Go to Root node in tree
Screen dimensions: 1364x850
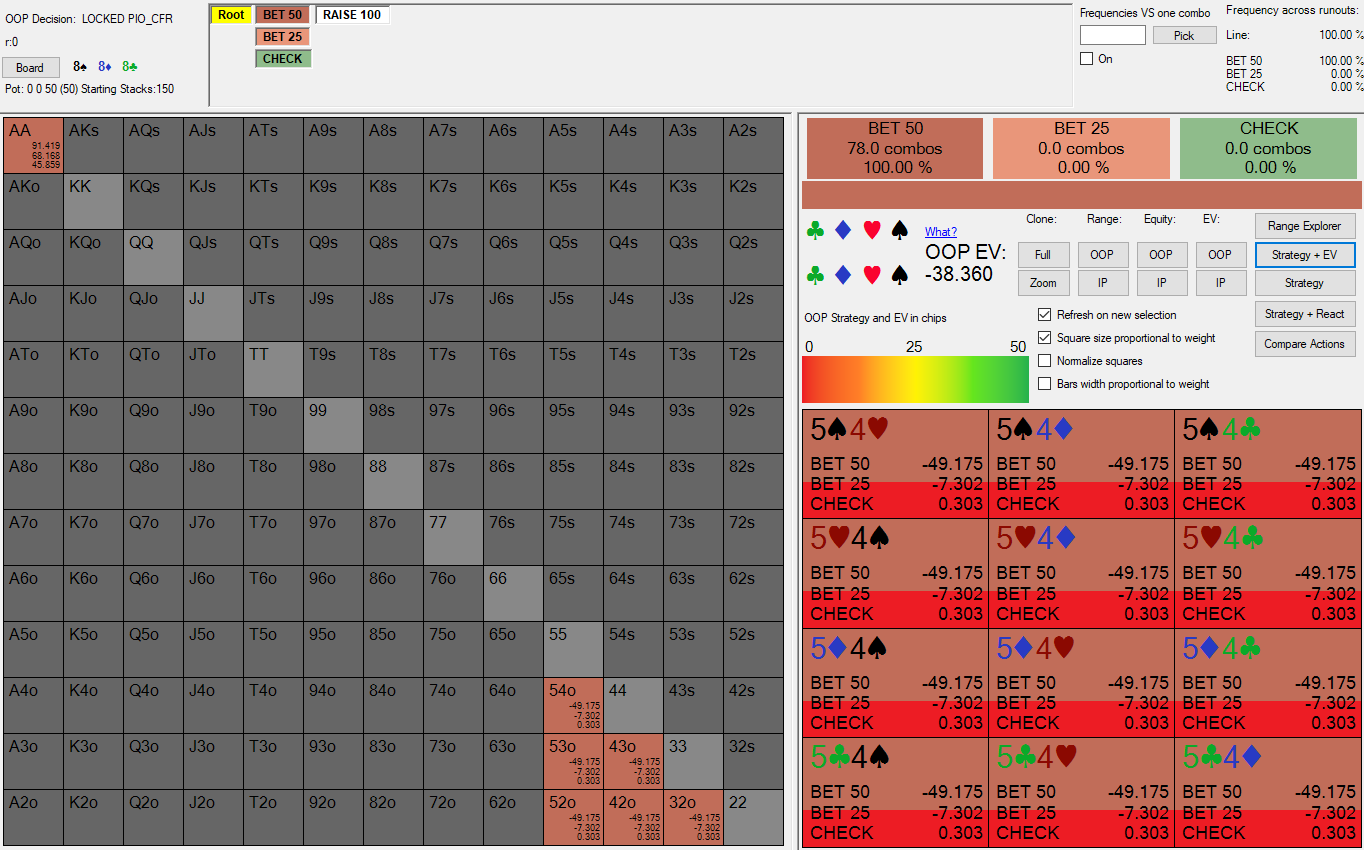coord(231,15)
